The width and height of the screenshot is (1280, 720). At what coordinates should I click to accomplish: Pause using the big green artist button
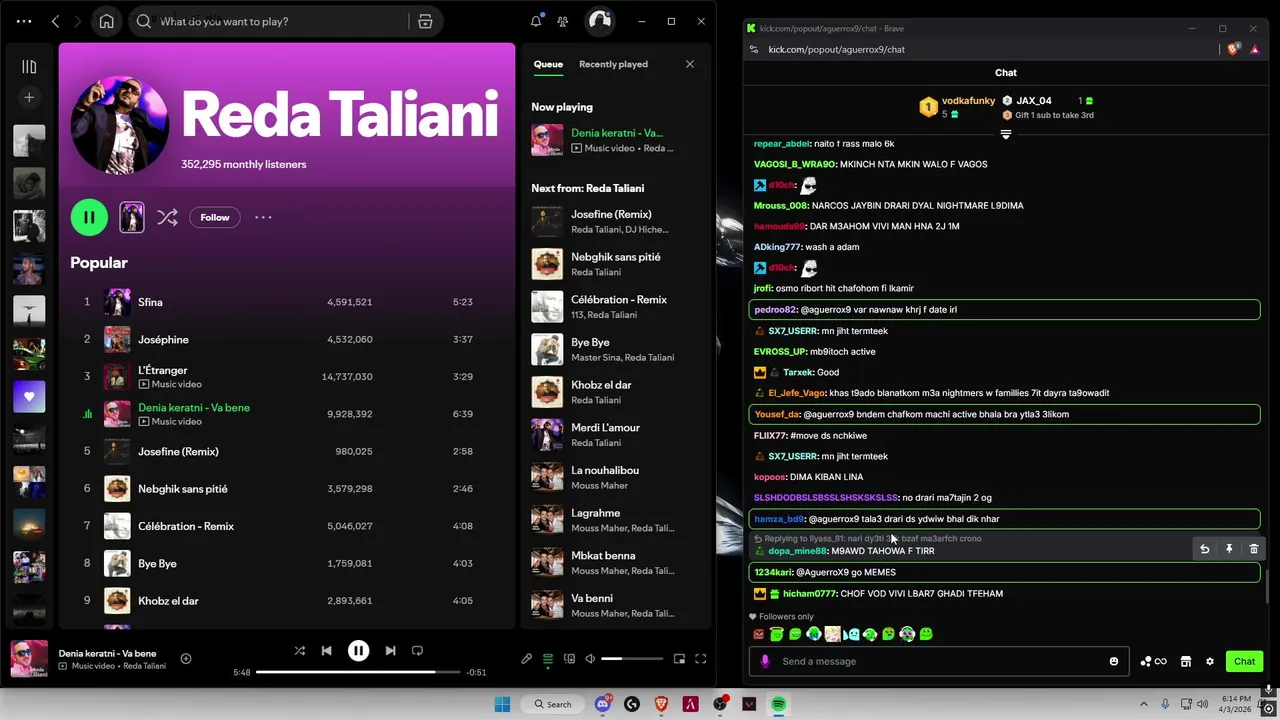pos(89,217)
